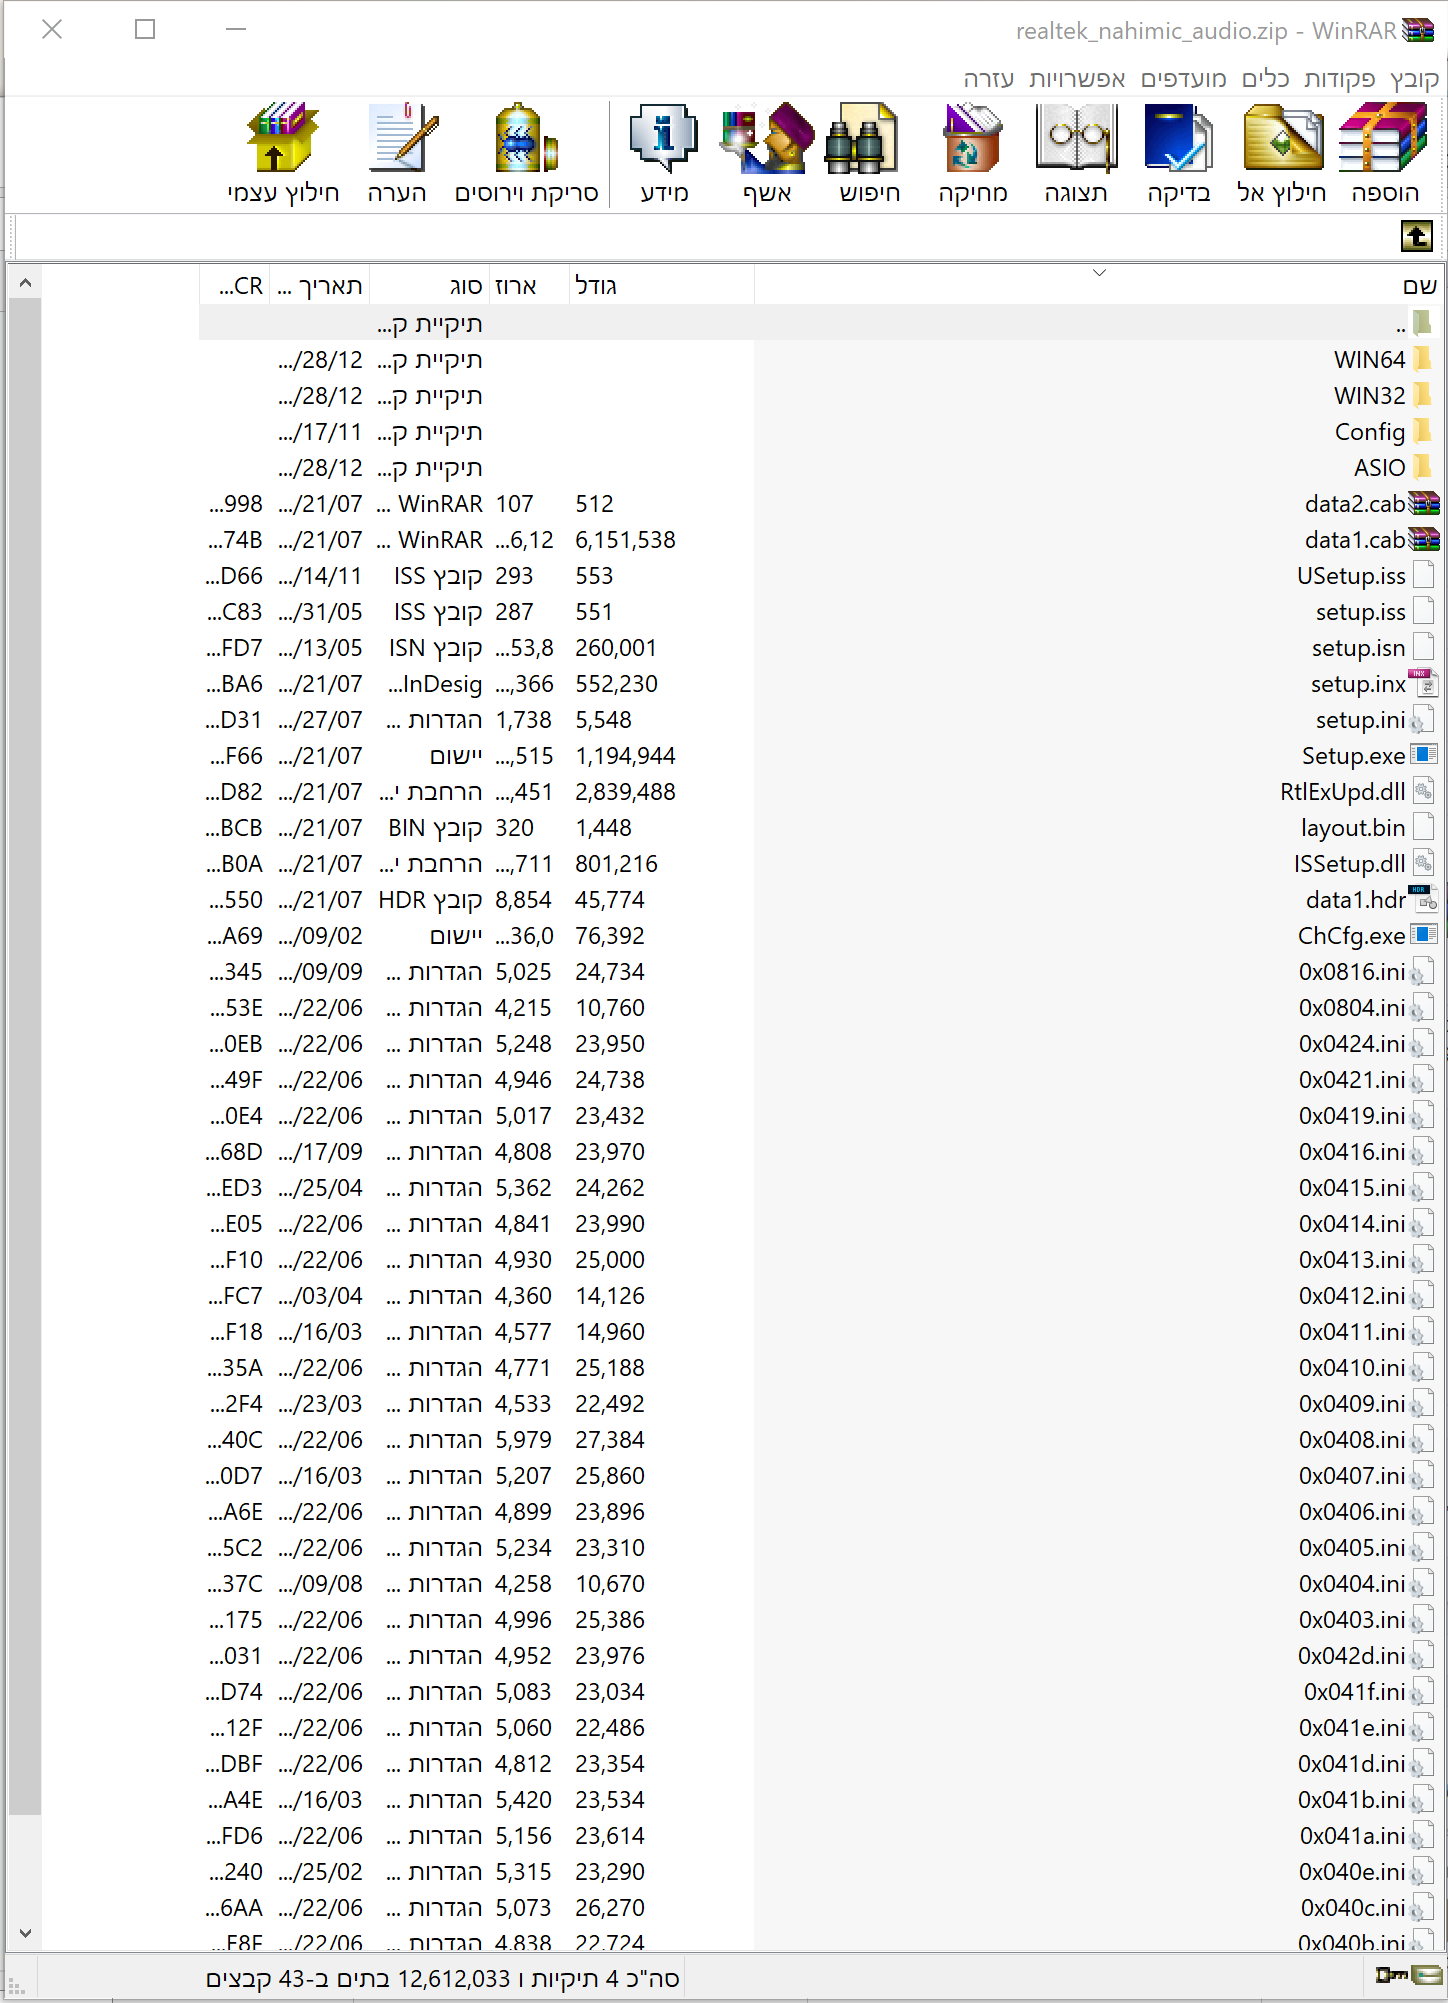
Task: Open the View (תצוגה) toolbar tool
Action: point(1076,152)
